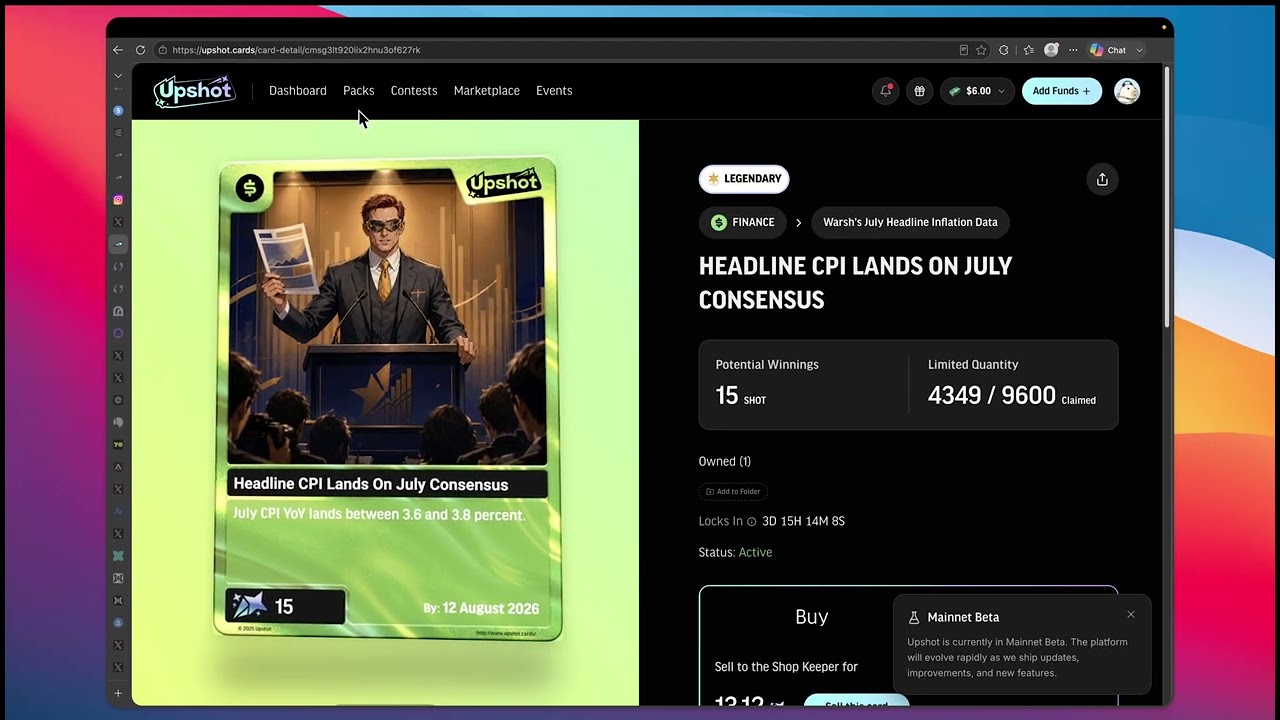Open the browser extensions icon
This screenshot has height=720, width=1280.
point(1004,50)
